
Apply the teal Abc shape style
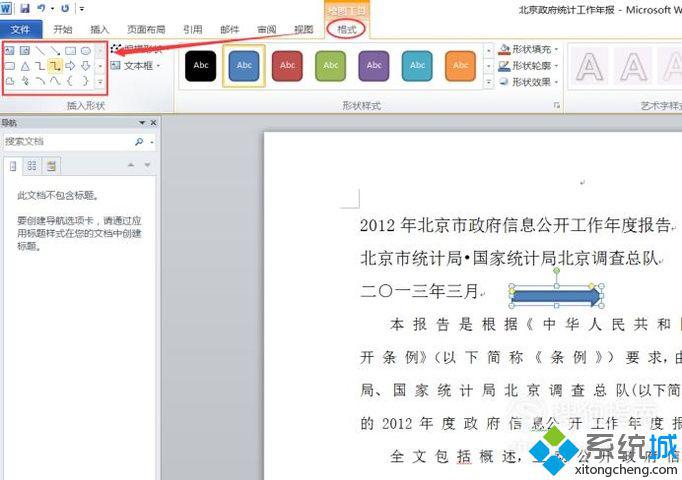417,66
